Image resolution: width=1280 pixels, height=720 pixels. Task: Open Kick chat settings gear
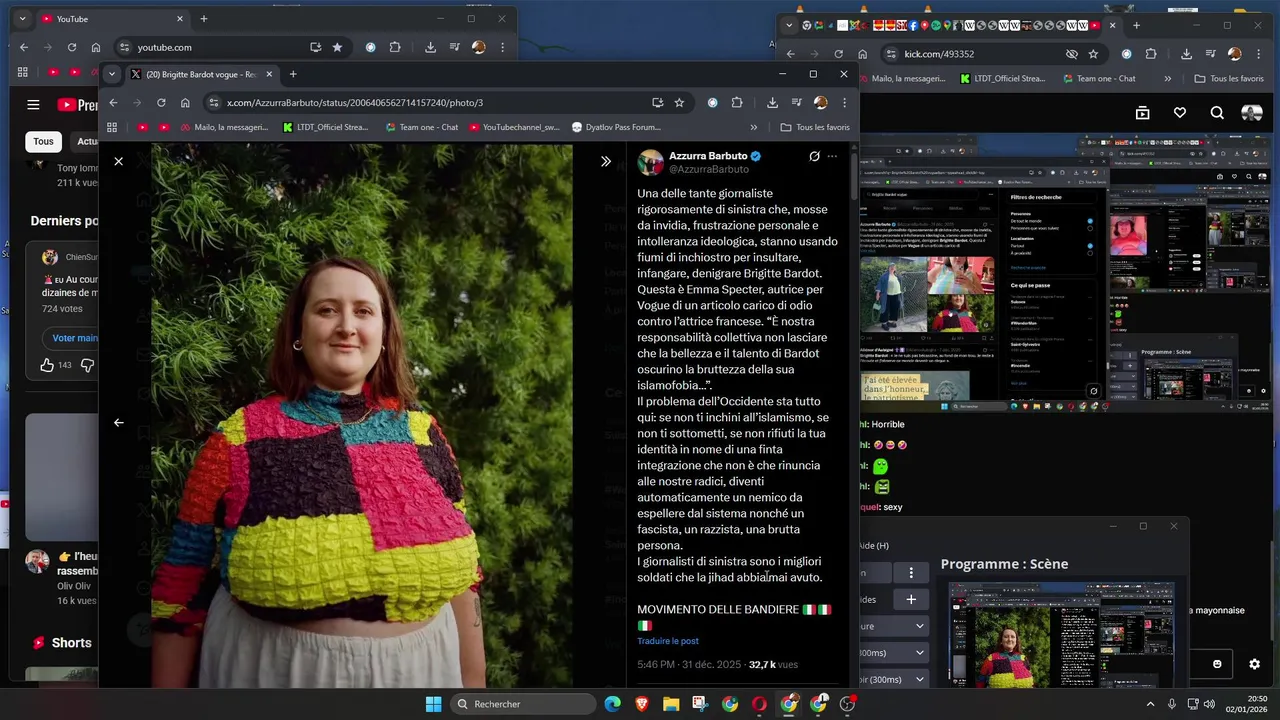point(1254,664)
